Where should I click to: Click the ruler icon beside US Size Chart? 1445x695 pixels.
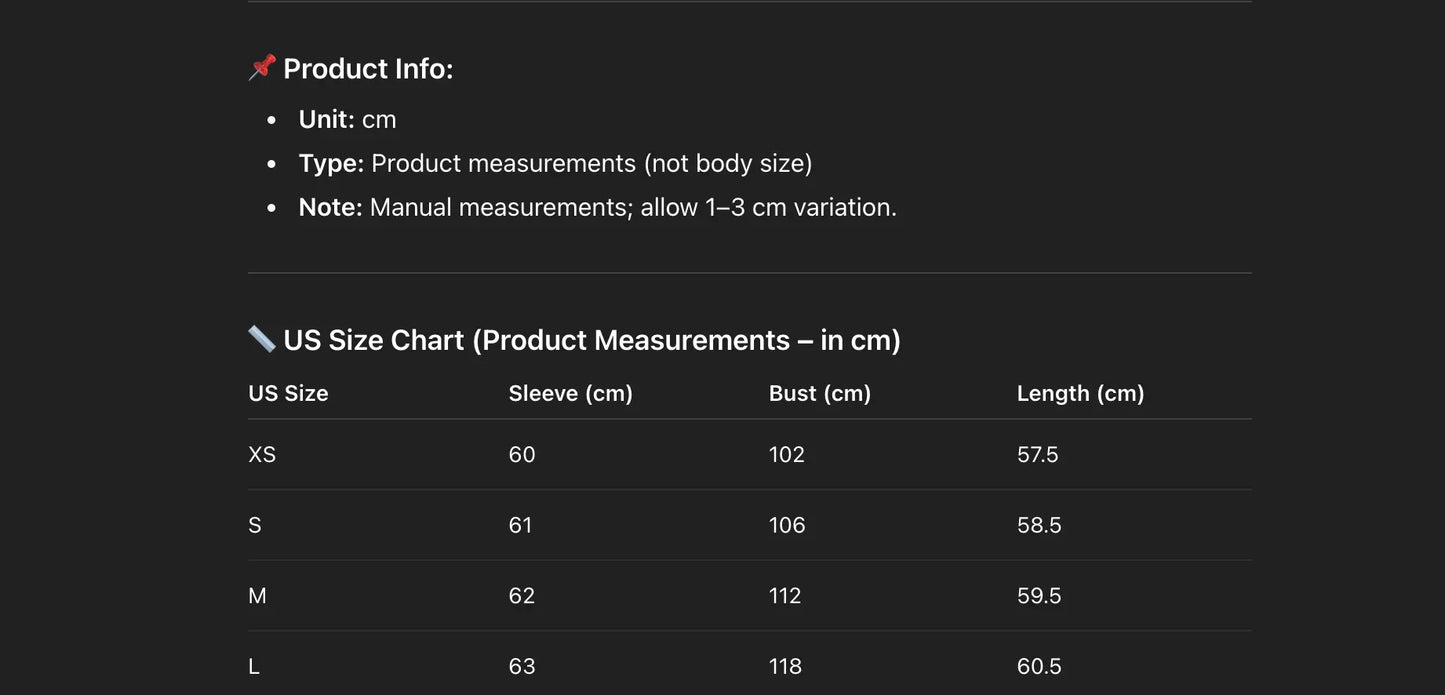(x=262, y=340)
